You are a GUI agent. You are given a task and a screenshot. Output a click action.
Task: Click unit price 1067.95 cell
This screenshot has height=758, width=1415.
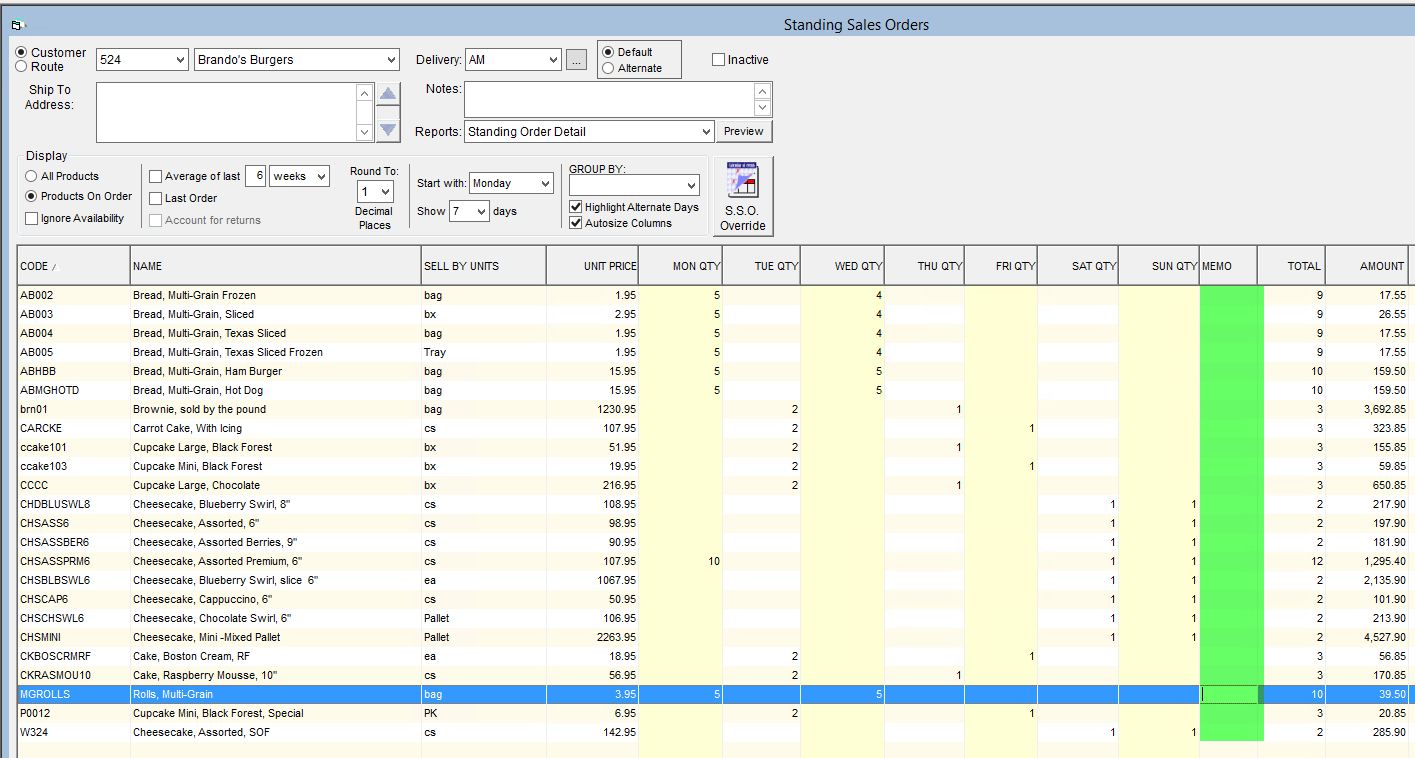pos(593,580)
